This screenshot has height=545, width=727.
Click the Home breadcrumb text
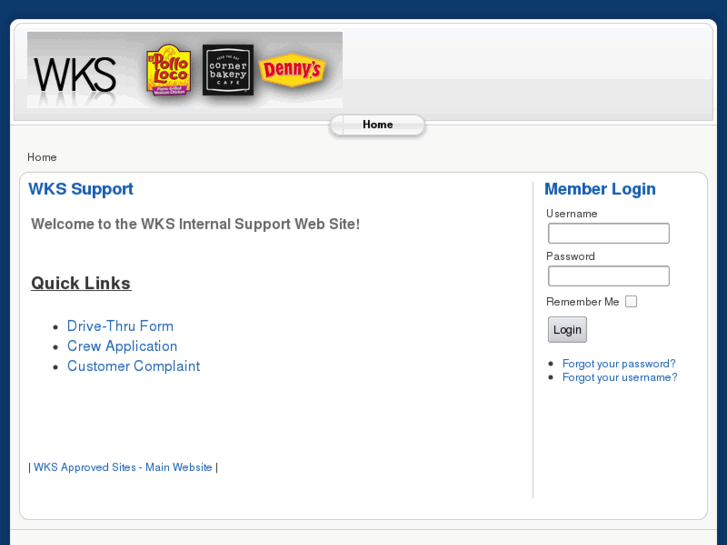pyautogui.click(x=42, y=157)
